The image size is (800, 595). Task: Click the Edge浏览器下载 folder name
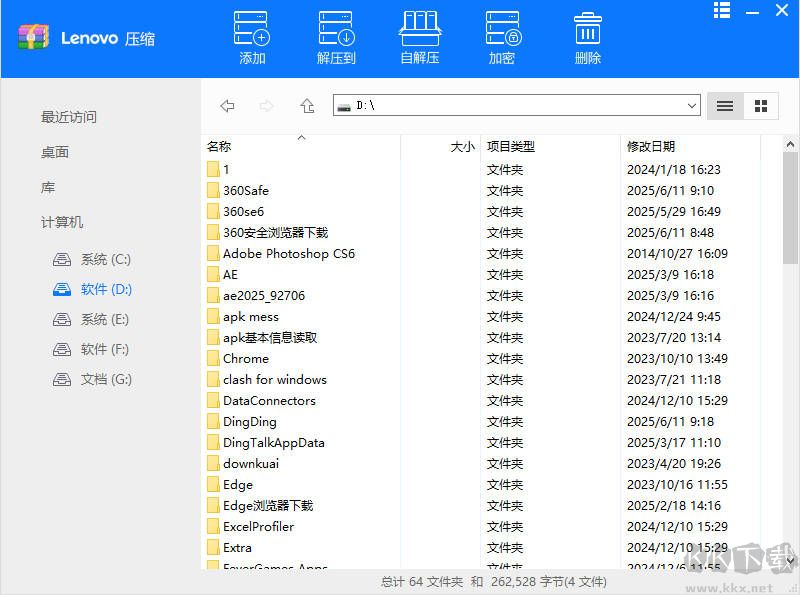click(x=268, y=506)
